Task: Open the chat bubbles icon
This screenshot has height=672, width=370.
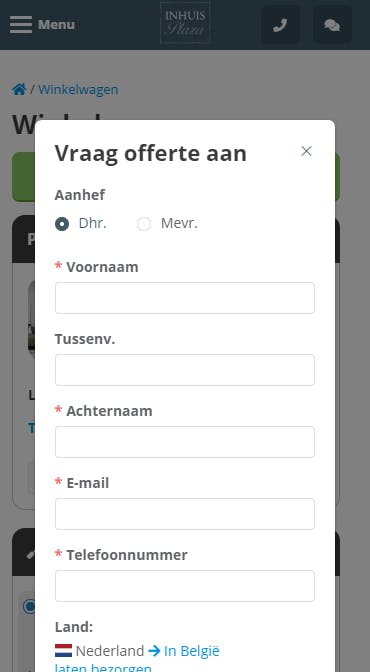Action: (332, 25)
